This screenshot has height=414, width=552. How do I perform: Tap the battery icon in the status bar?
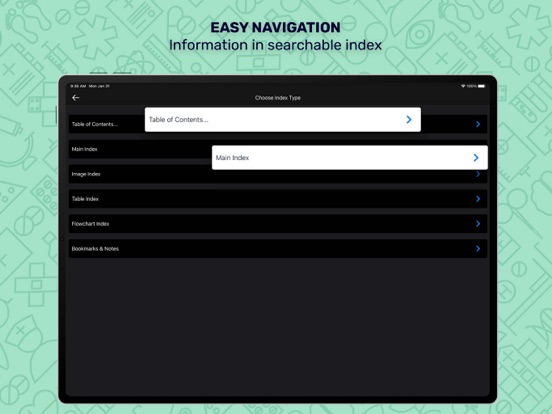[481, 86]
